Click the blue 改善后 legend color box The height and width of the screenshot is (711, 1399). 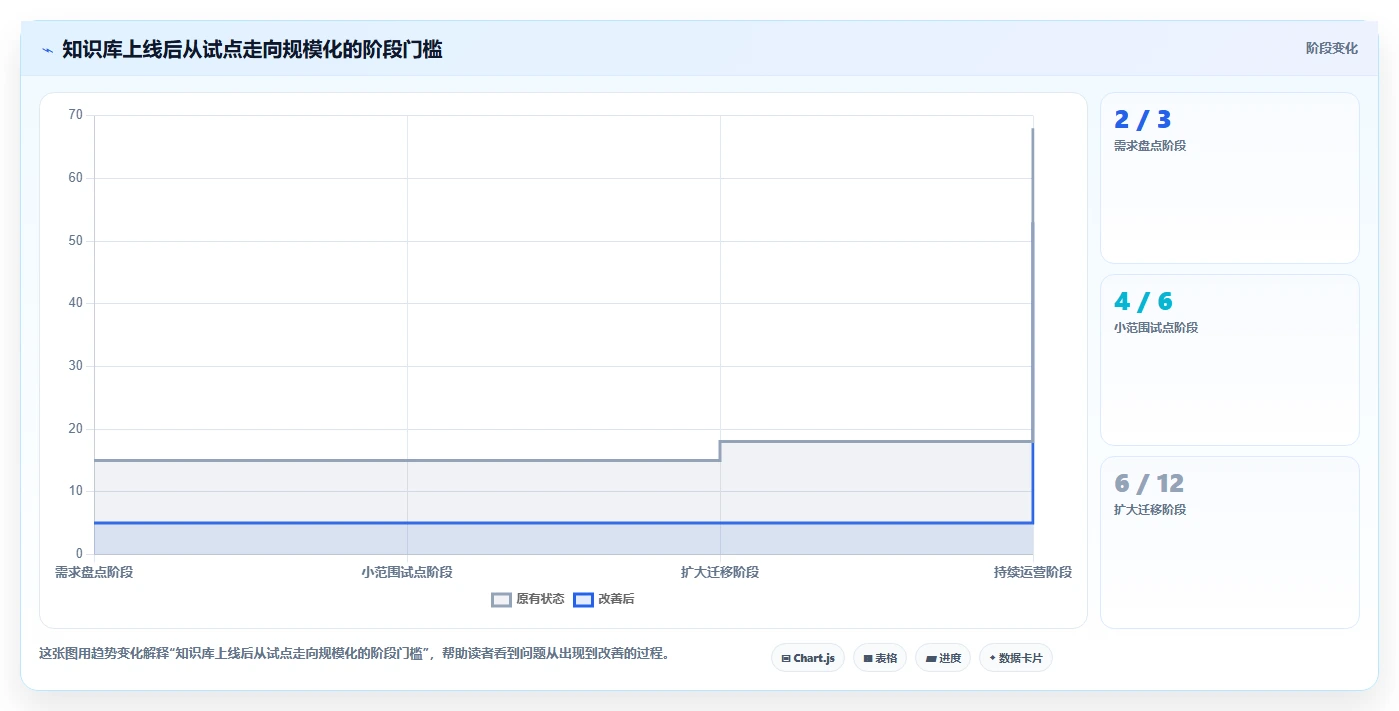[583, 600]
